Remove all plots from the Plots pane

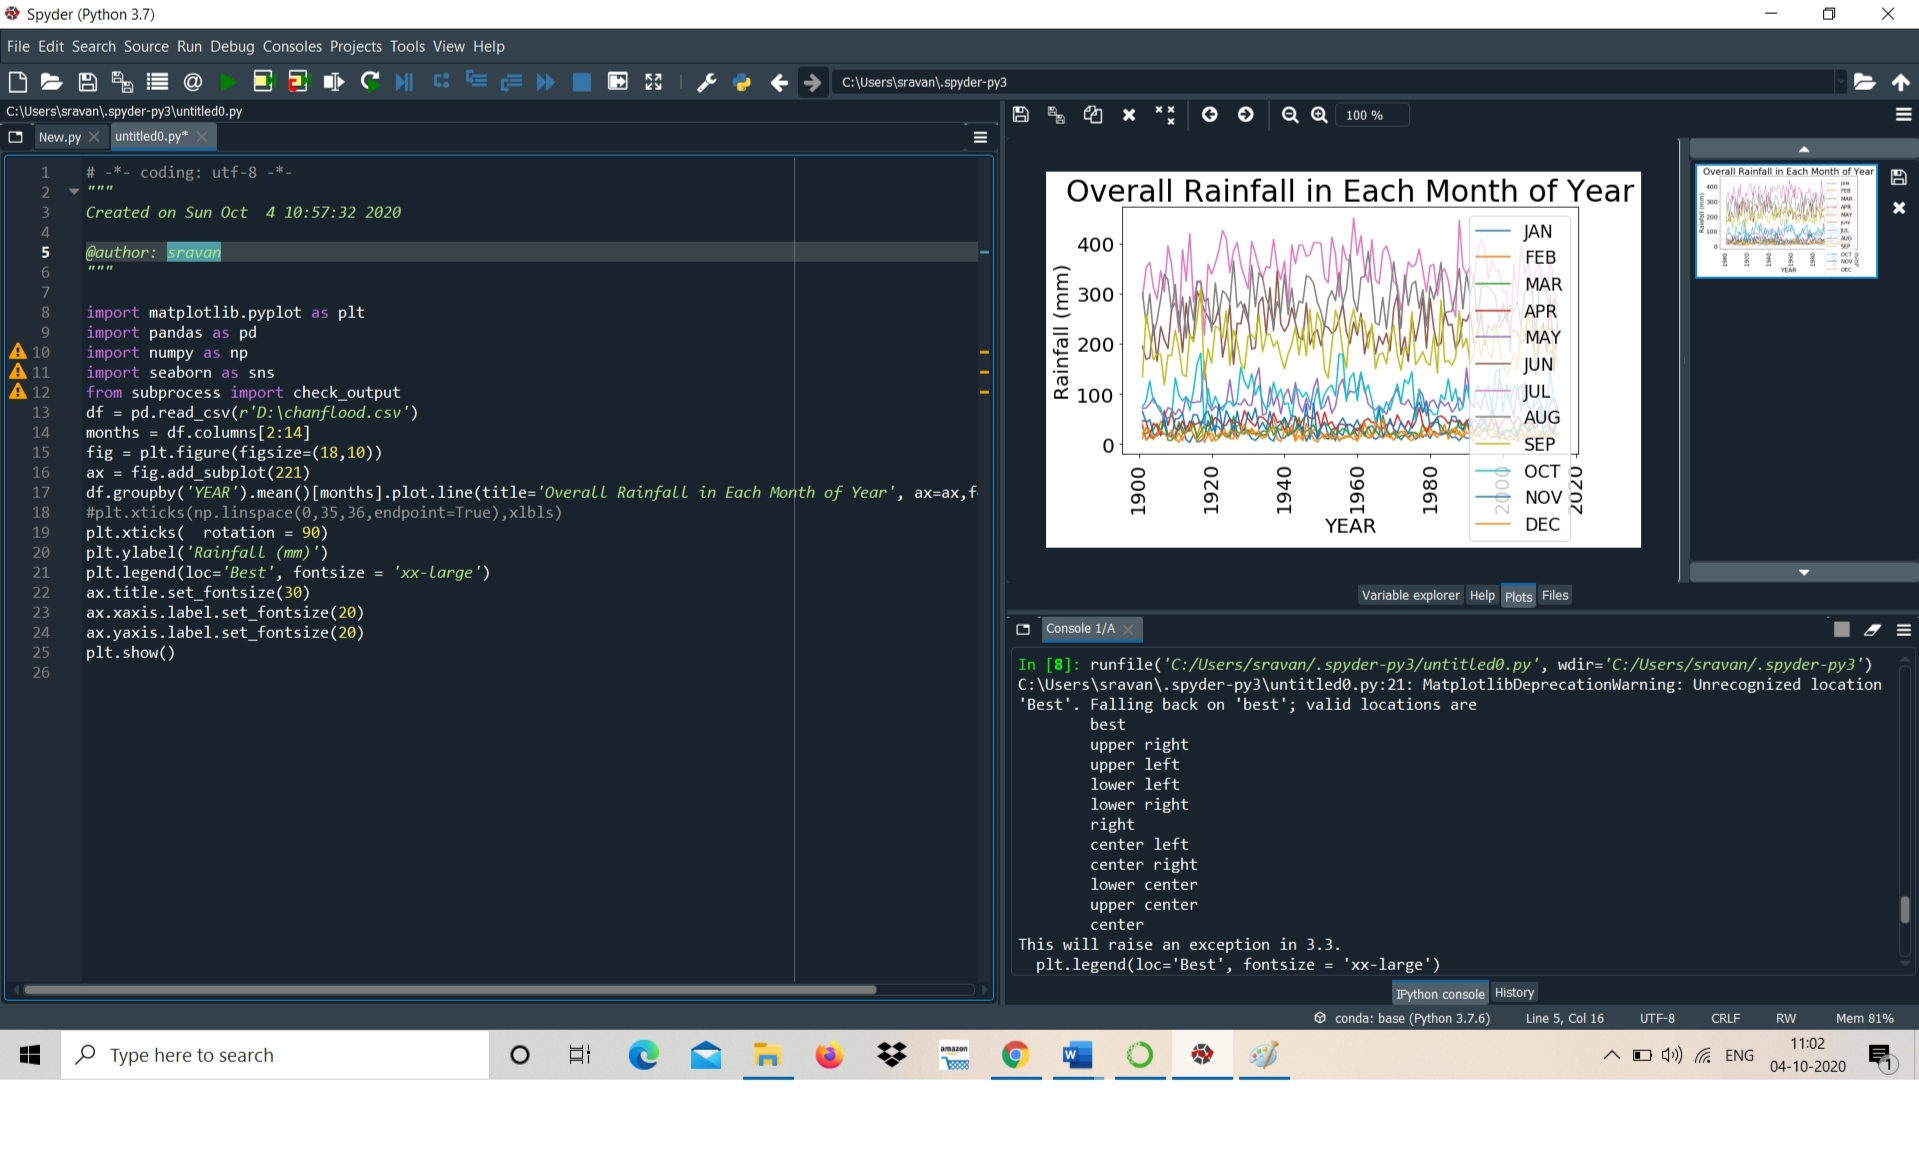tap(1165, 115)
